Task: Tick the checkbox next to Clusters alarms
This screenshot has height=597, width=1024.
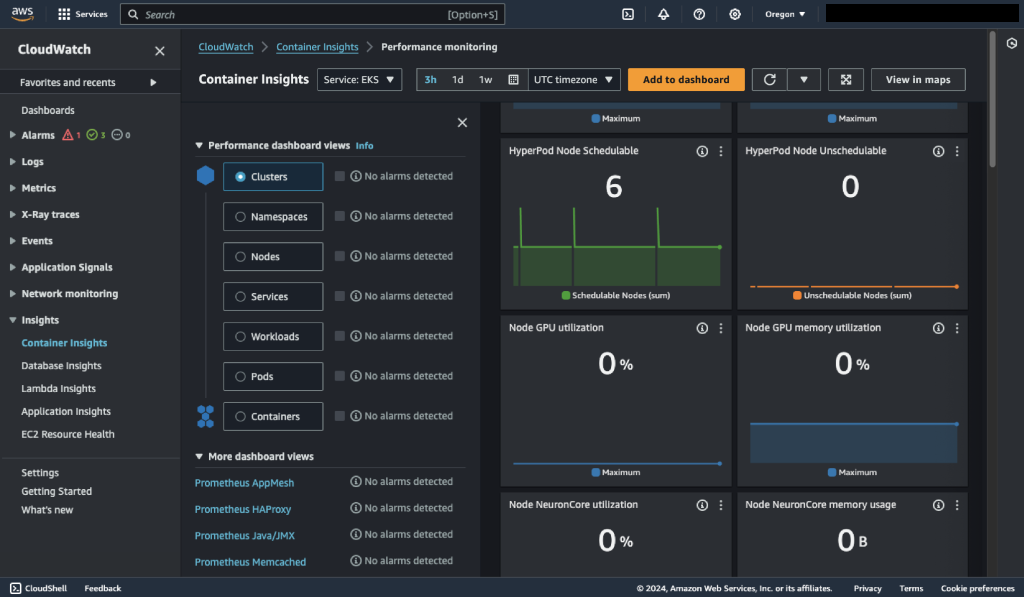Action: [x=340, y=176]
